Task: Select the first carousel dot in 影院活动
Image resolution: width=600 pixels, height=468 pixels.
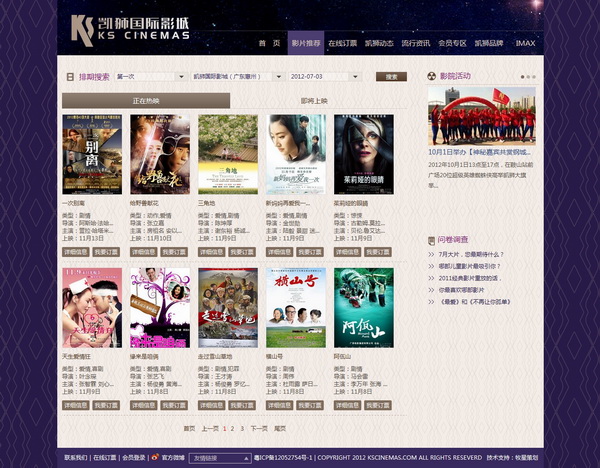Action: tap(523, 77)
